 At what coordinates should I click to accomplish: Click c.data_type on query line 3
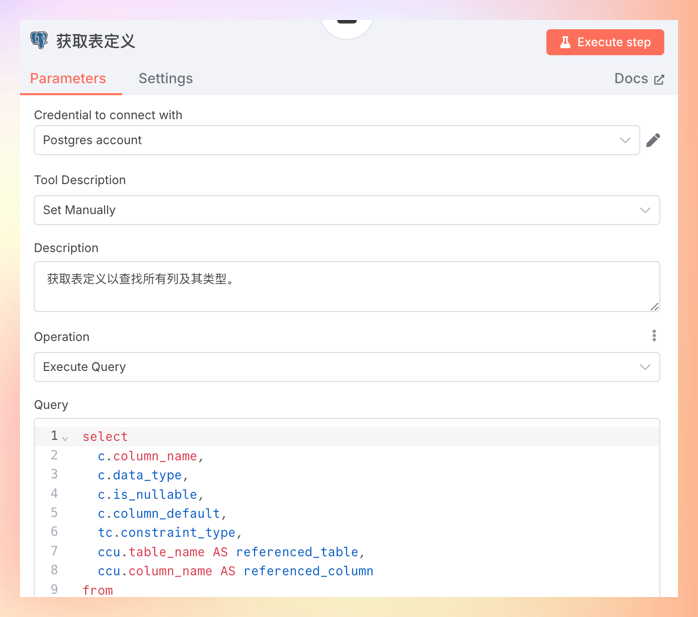coord(140,475)
